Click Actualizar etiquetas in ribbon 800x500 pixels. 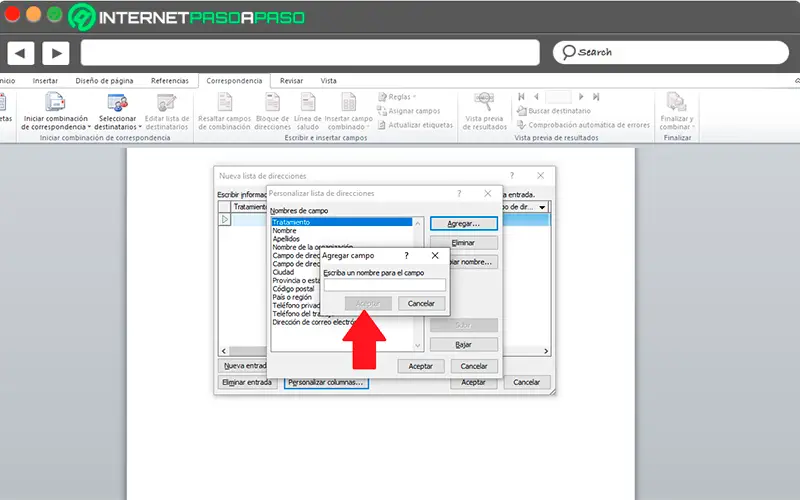pos(415,125)
